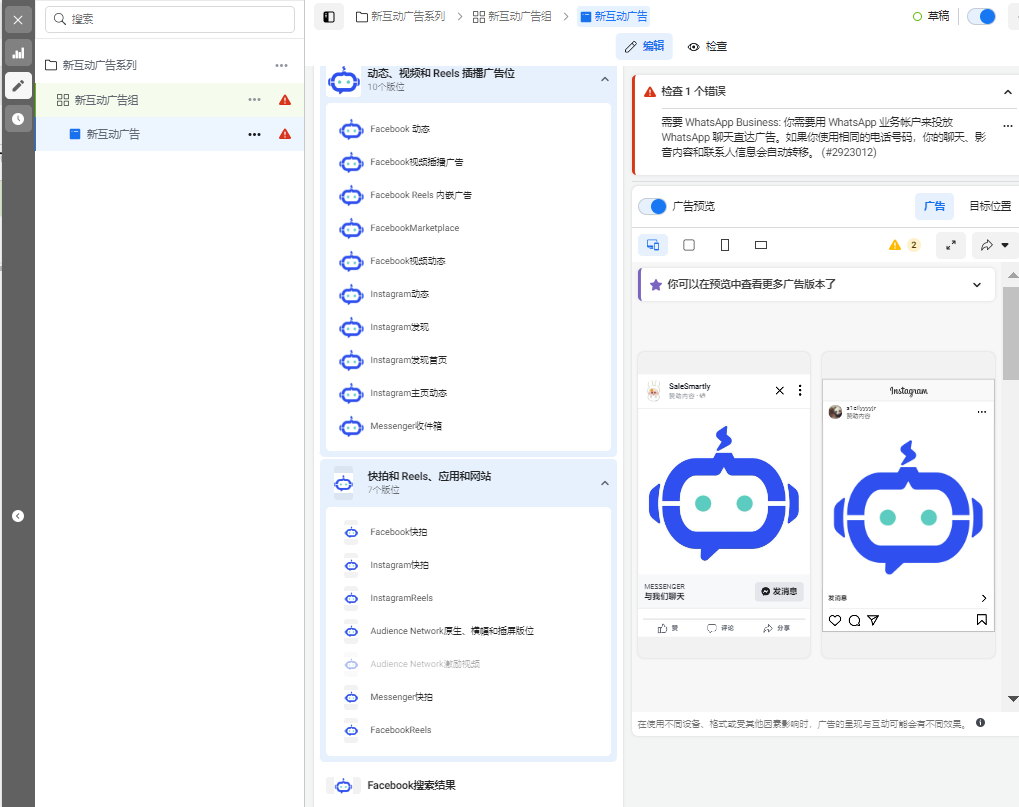This screenshot has height=807, width=1019.
Task: Select the pencil edit icon in sidebar
Action: pyautogui.click(x=18, y=86)
